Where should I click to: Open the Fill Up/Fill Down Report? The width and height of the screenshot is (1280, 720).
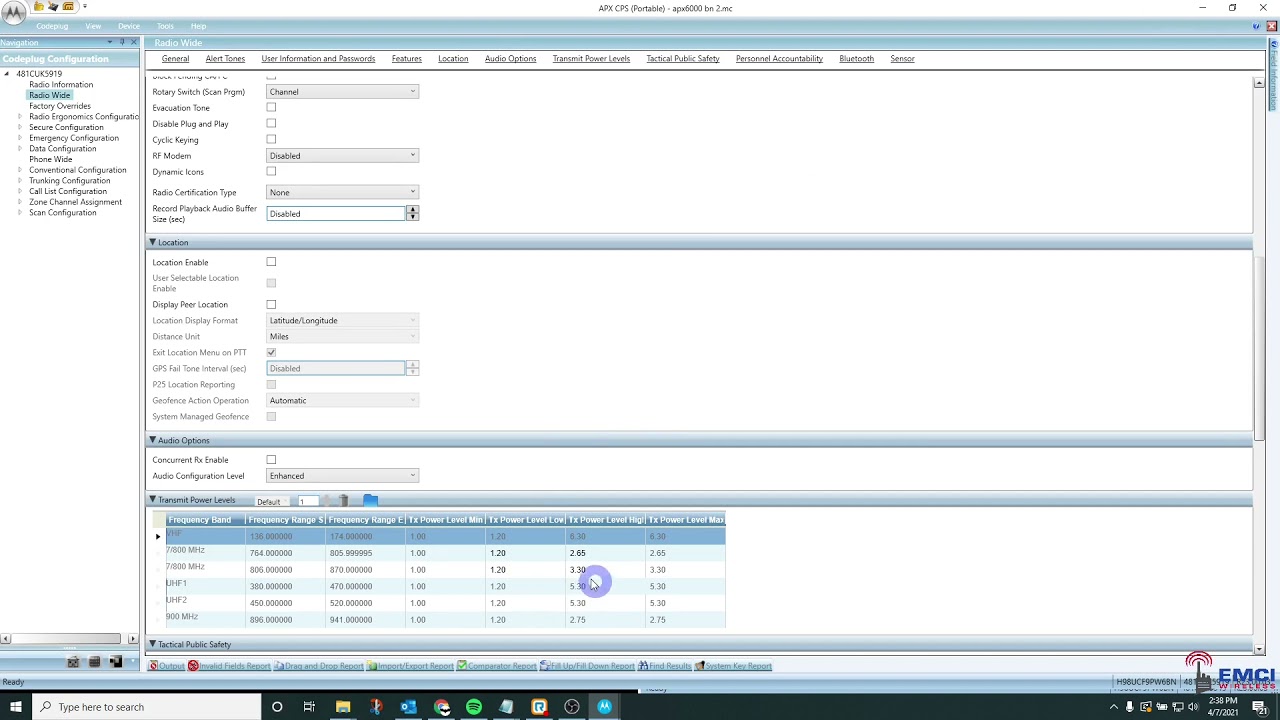(x=587, y=666)
